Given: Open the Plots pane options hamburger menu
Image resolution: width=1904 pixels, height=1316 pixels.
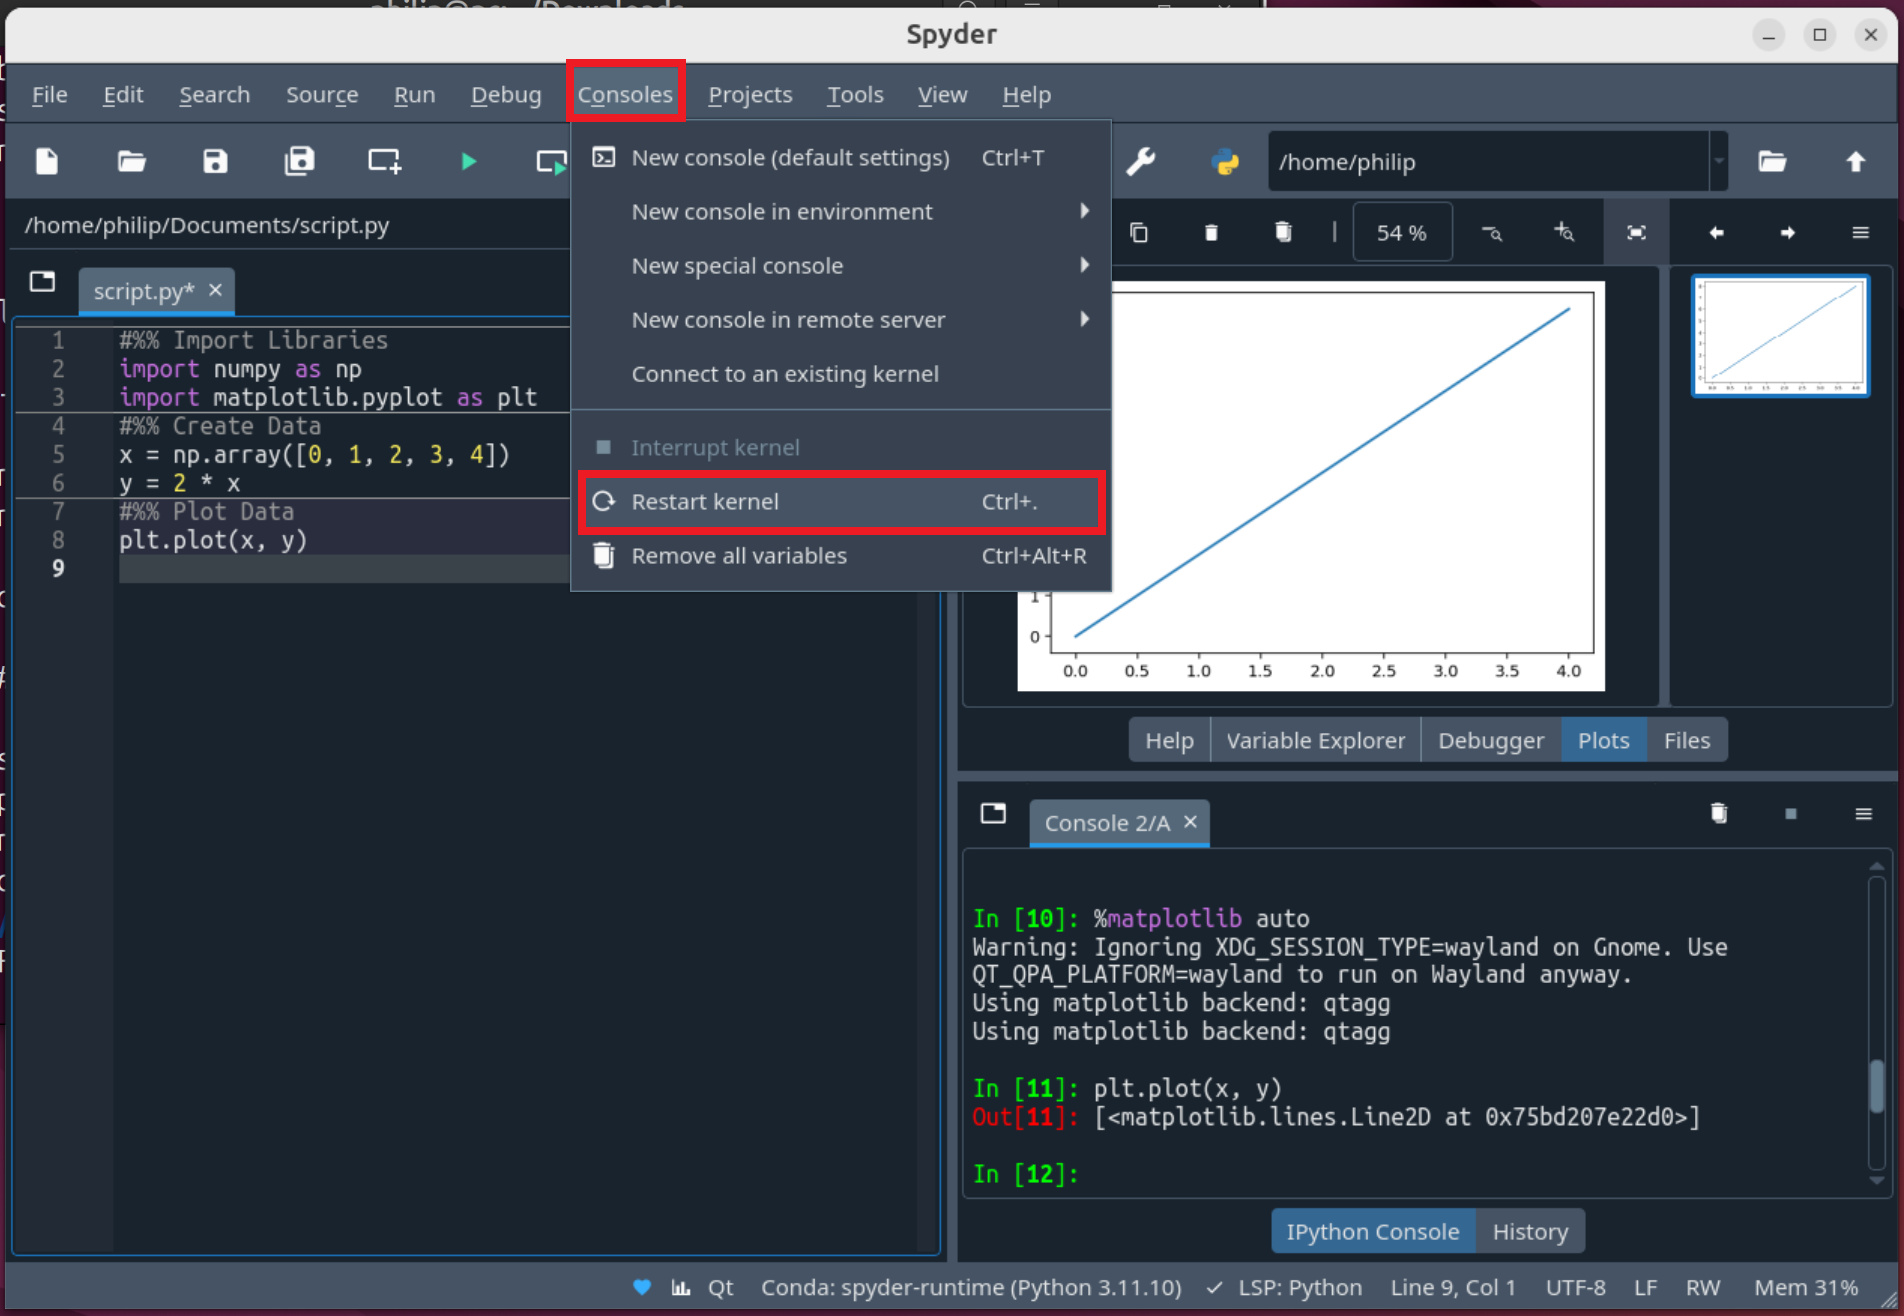Looking at the screenshot, I should pyautogui.click(x=1861, y=233).
